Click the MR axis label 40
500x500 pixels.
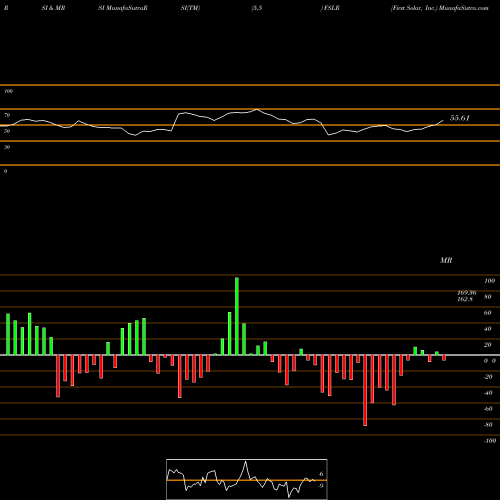pos(488,329)
